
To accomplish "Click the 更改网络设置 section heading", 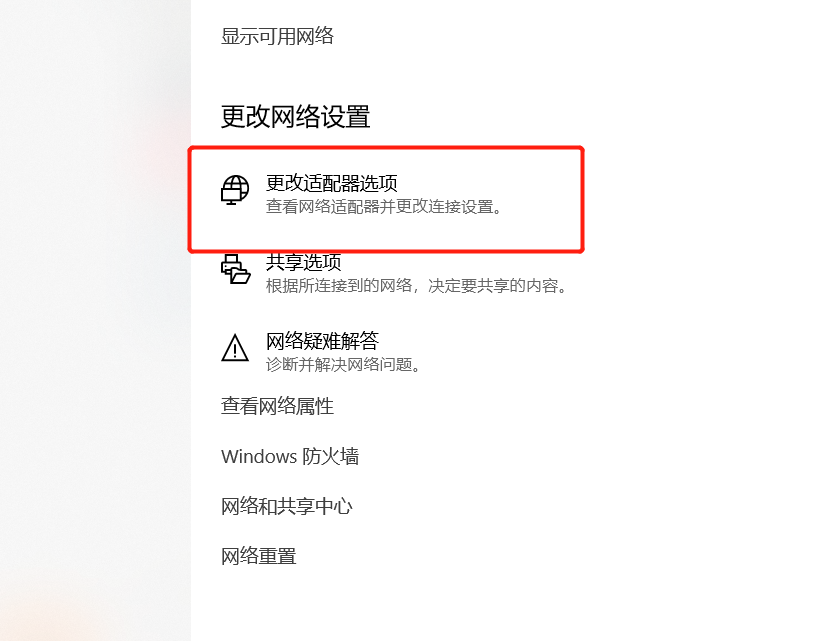I will (295, 116).
